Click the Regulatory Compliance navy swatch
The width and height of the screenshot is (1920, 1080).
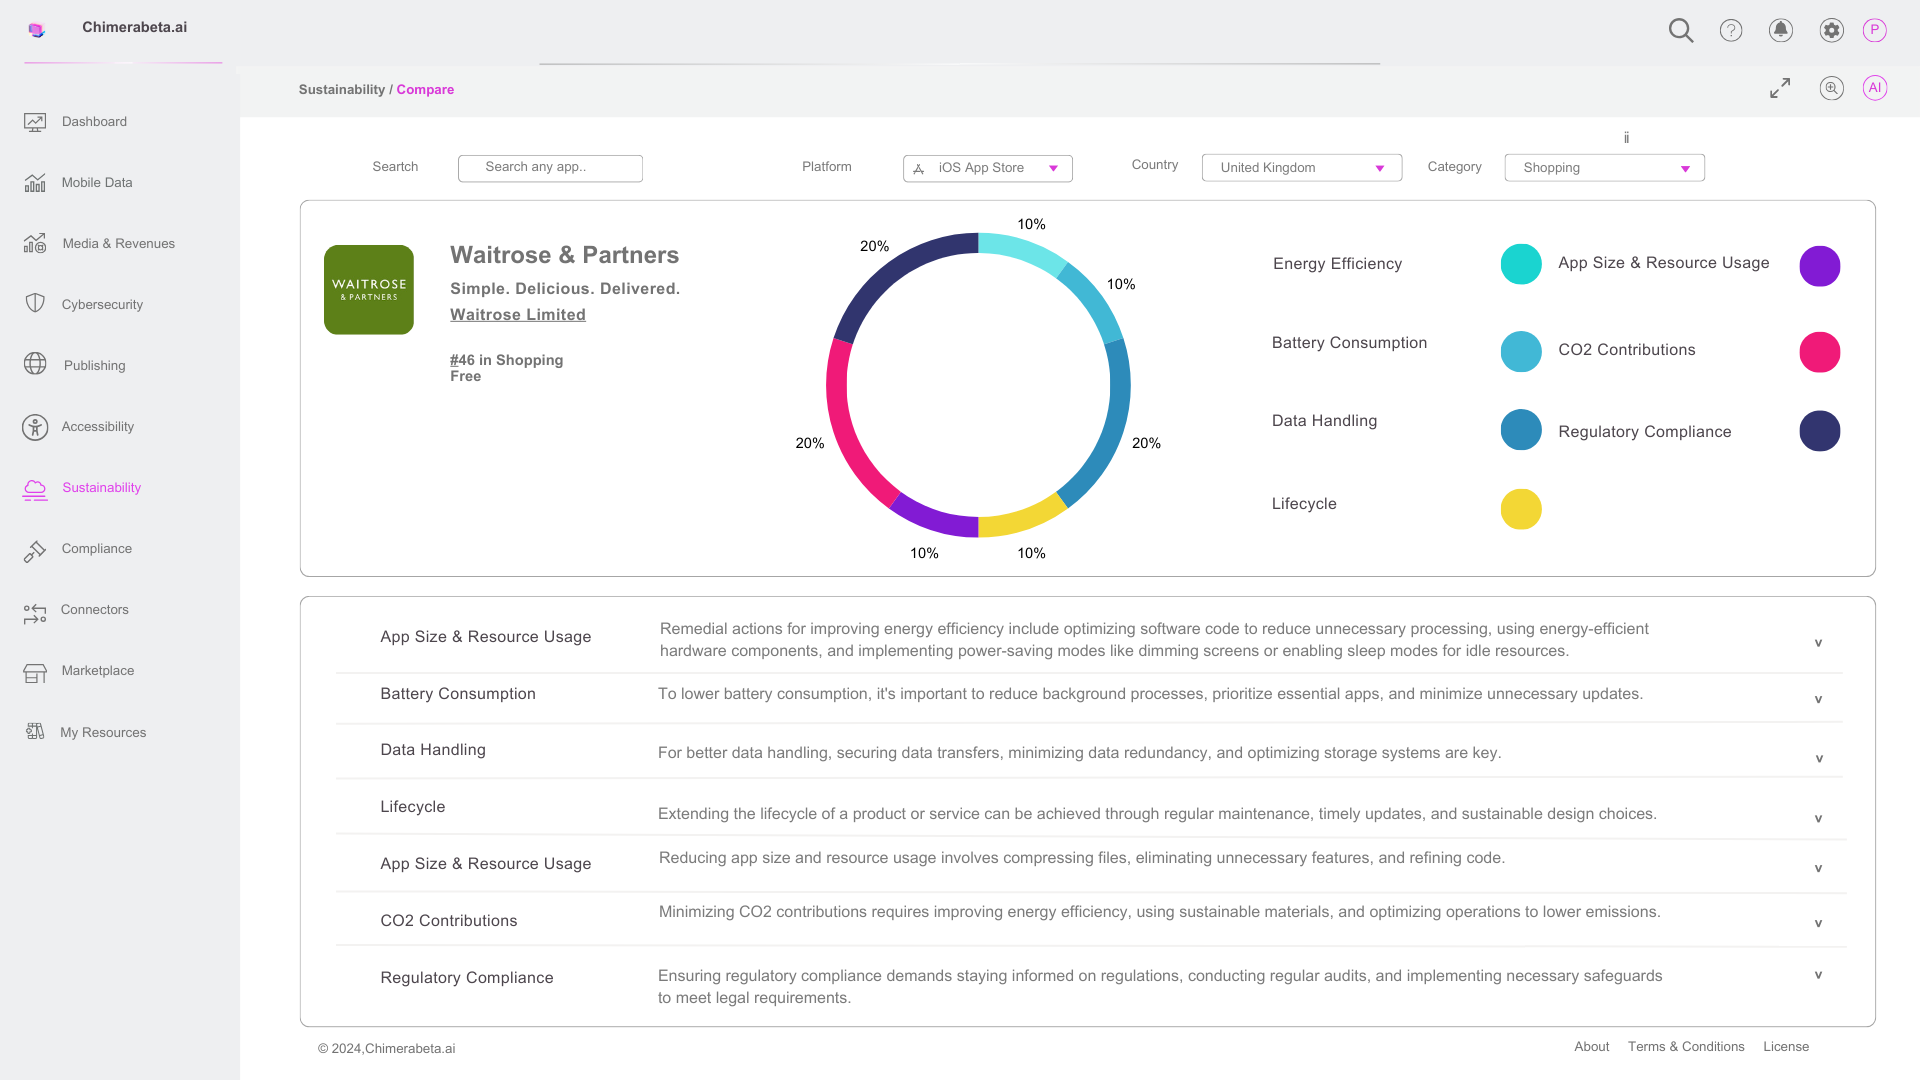point(1820,431)
